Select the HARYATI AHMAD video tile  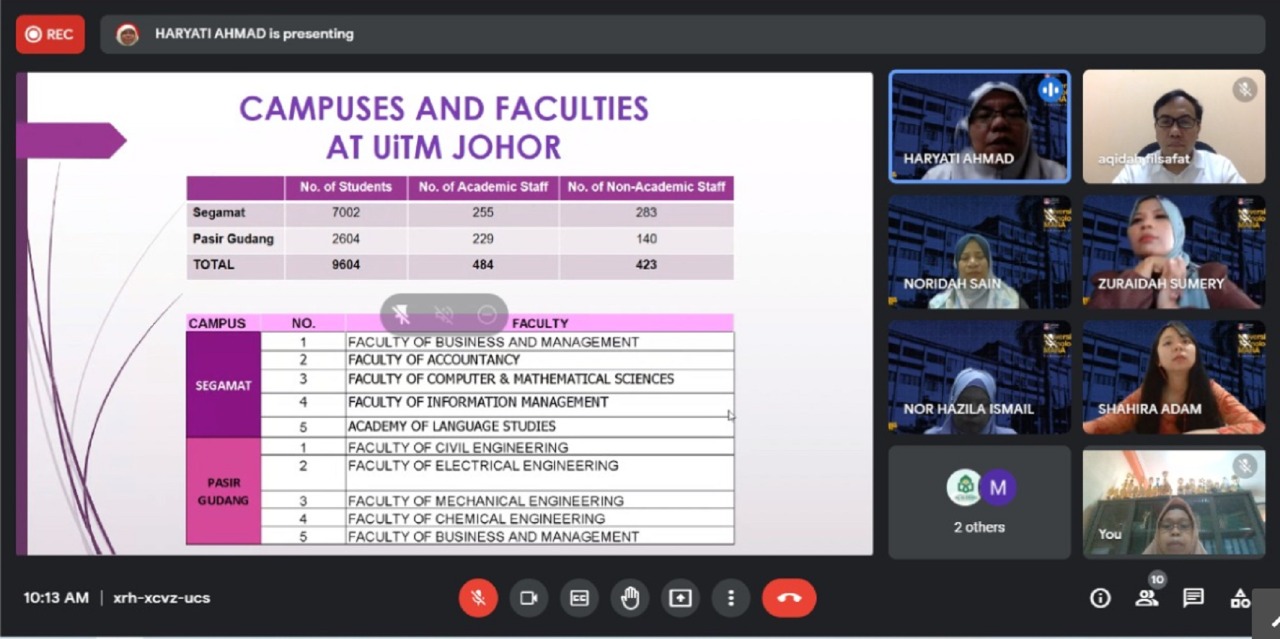979,127
